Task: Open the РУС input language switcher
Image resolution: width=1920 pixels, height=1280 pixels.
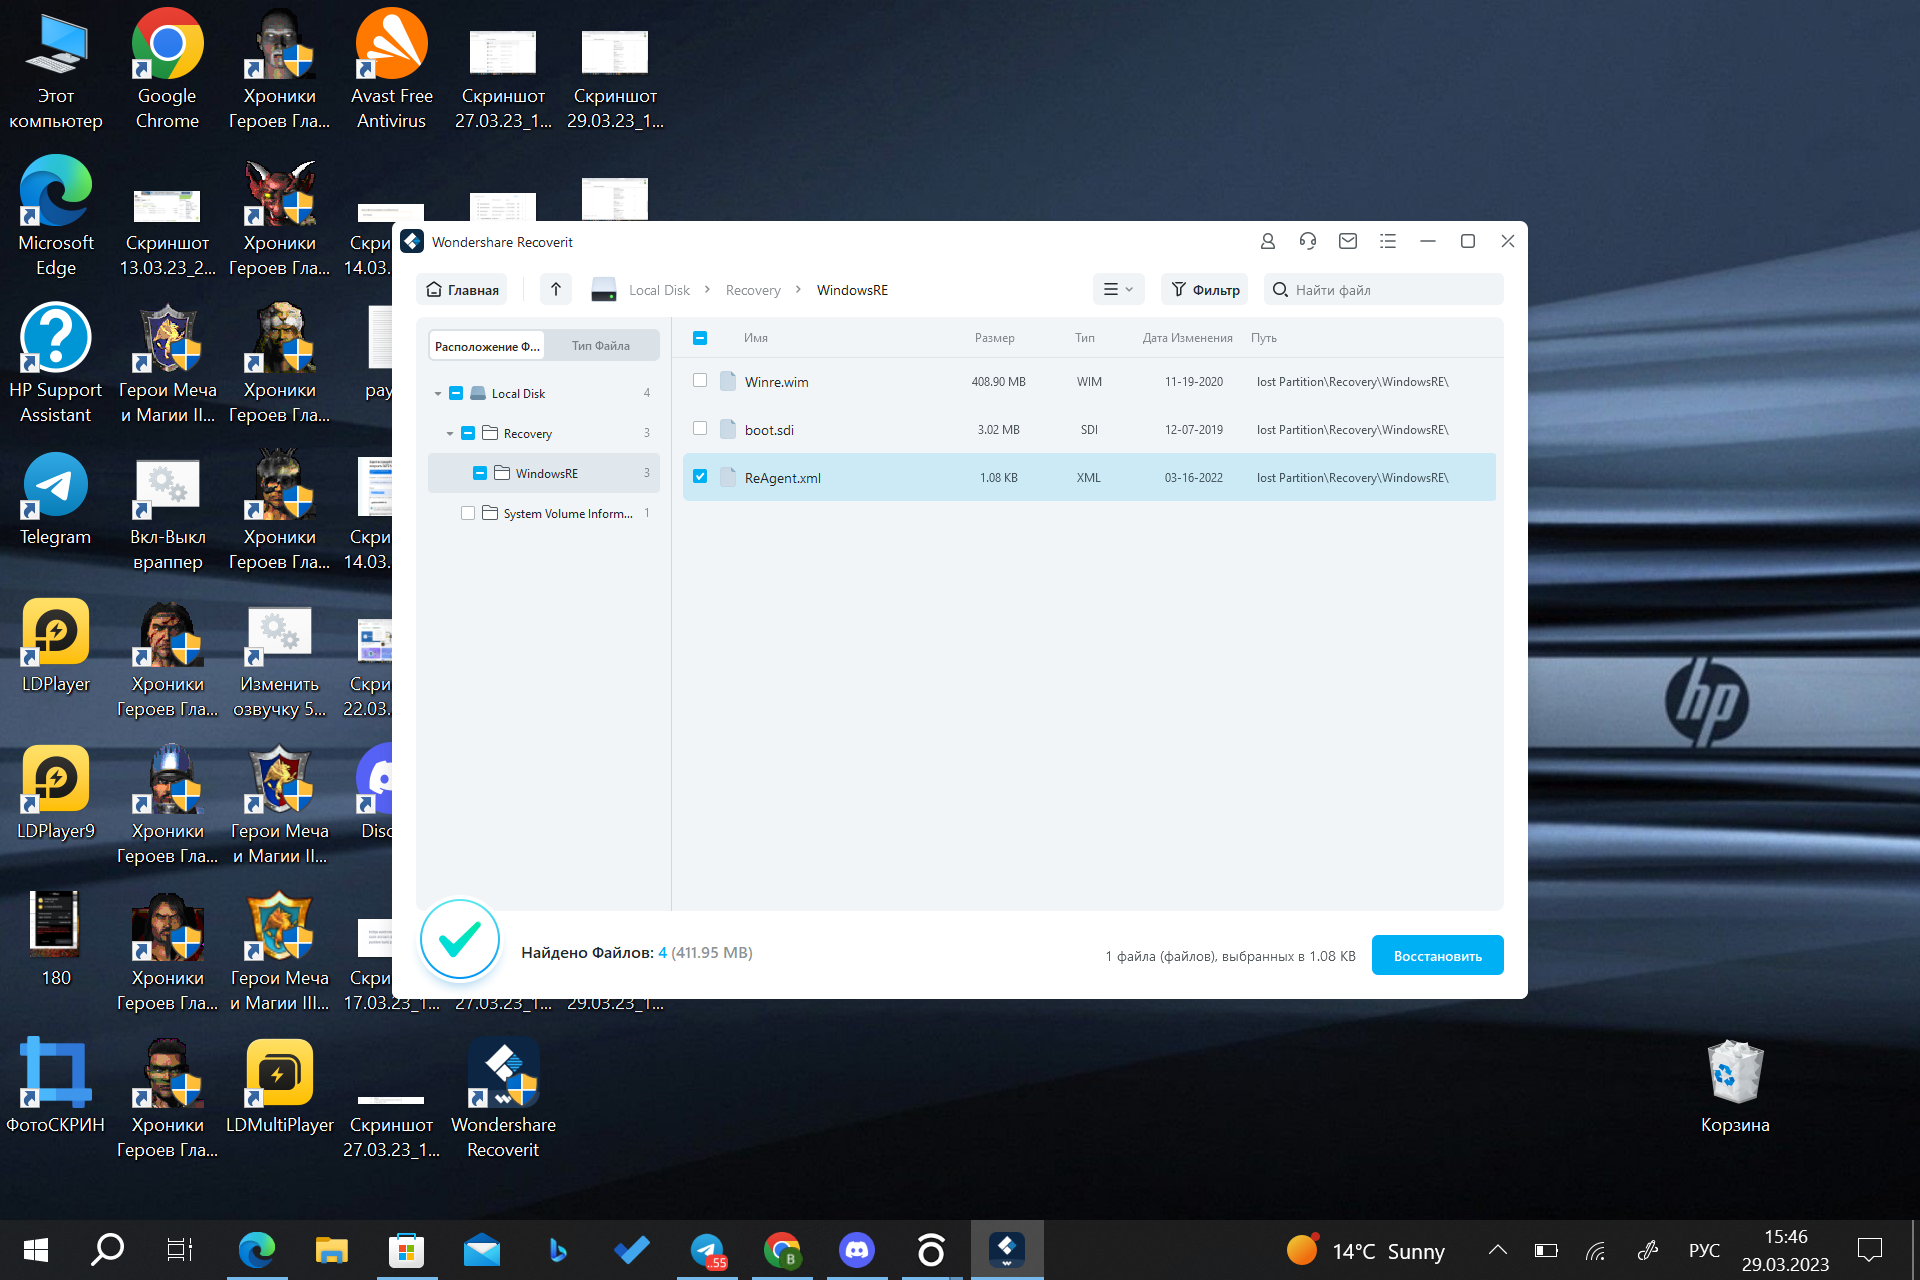Action: click(1704, 1250)
